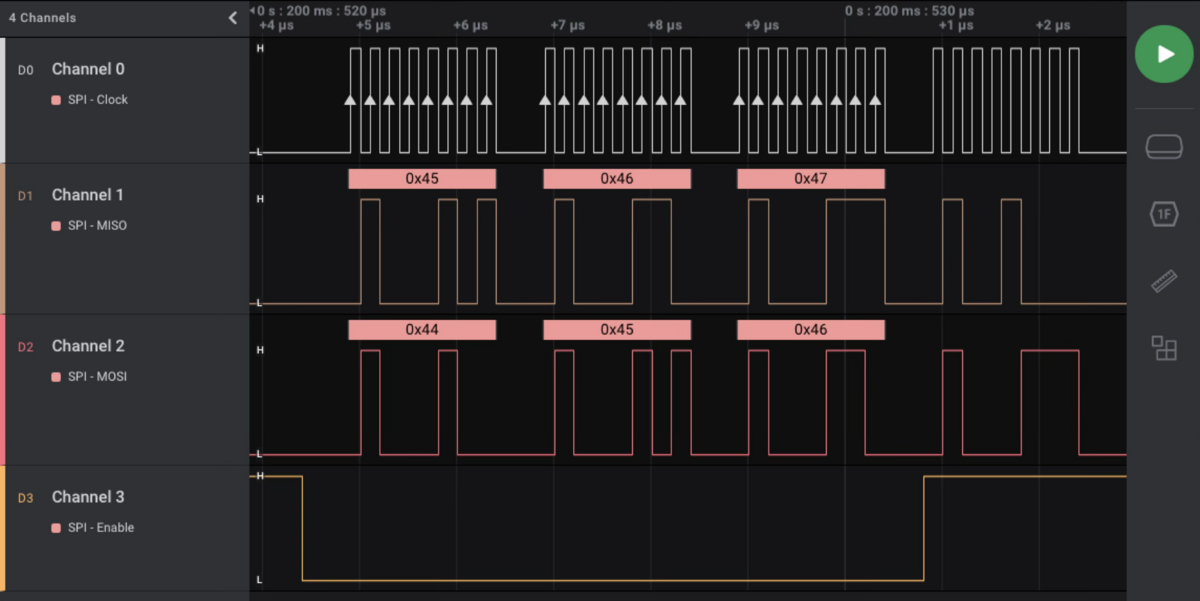Click the +5 µs mark on time ruler
The image size is (1200, 601).
(373, 25)
